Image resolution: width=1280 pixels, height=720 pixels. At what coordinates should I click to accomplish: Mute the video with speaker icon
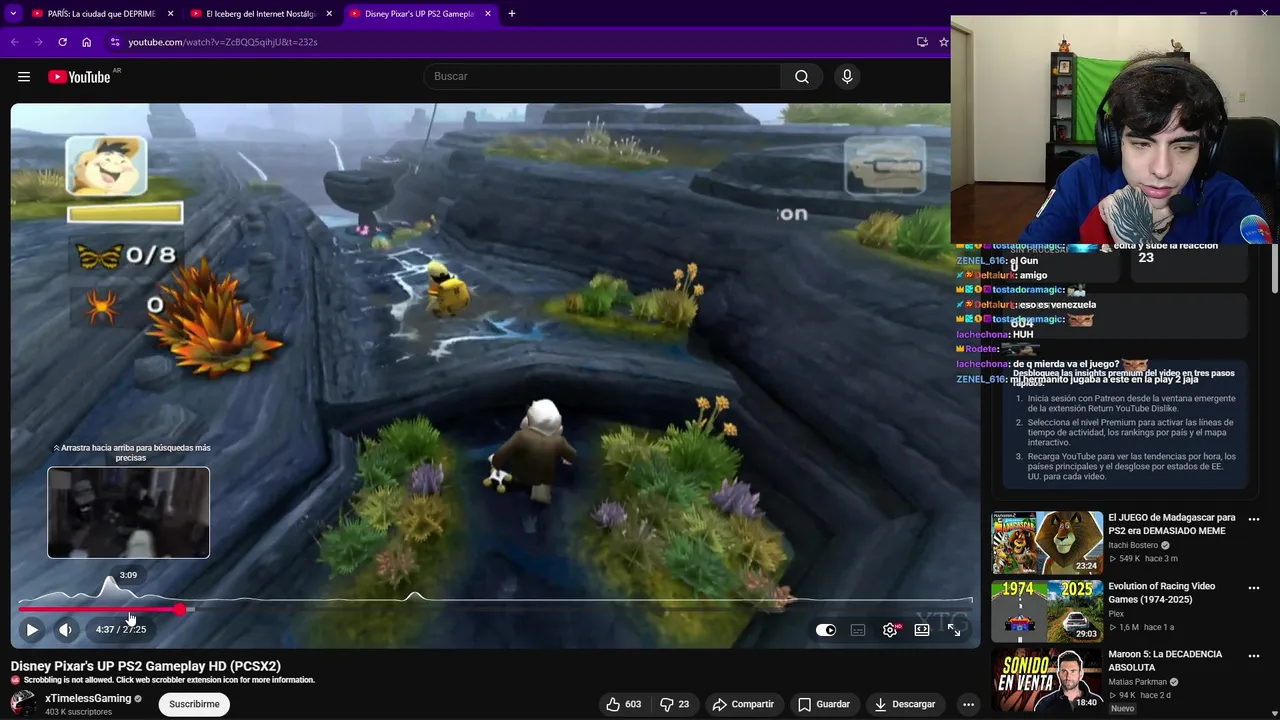tap(65, 630)
